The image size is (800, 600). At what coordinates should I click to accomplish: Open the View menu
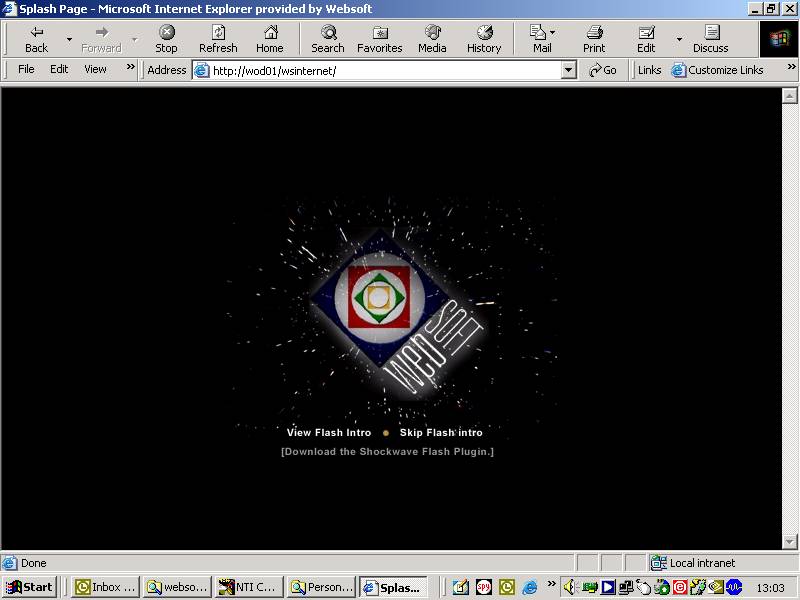point(95,69)
